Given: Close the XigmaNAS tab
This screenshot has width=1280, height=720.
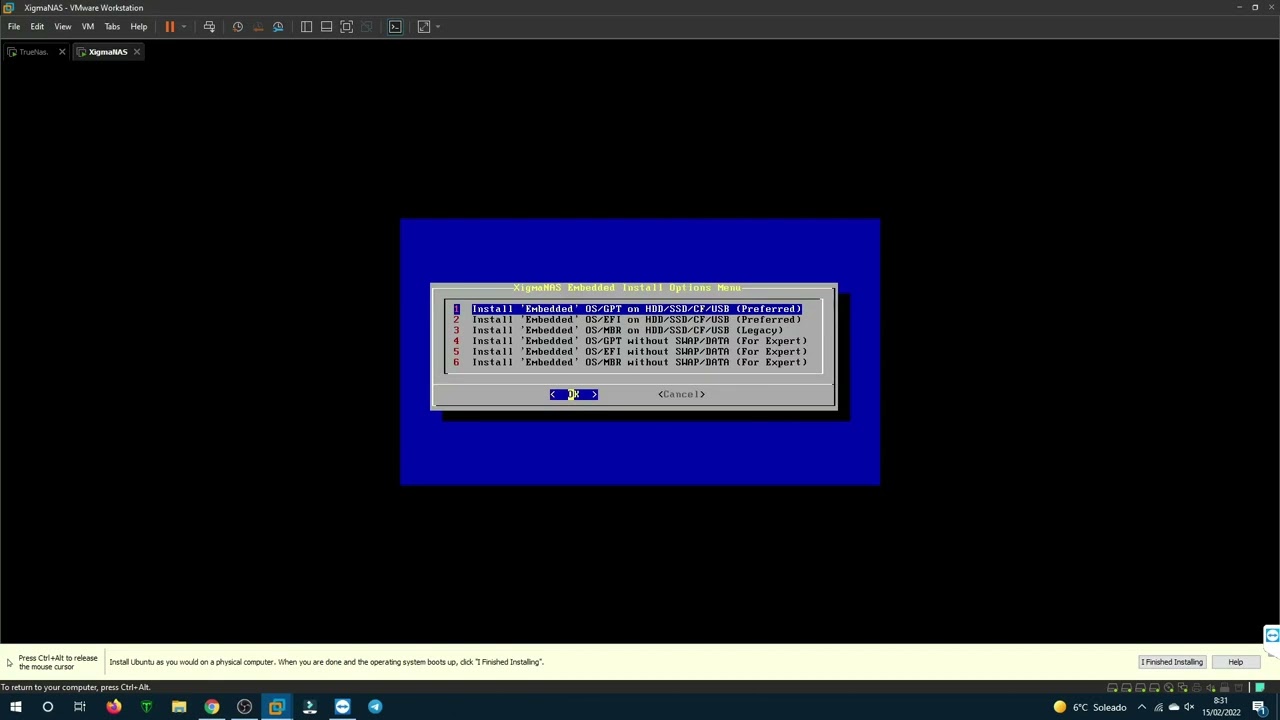Looking at the screenshot, I should (137, 52).
